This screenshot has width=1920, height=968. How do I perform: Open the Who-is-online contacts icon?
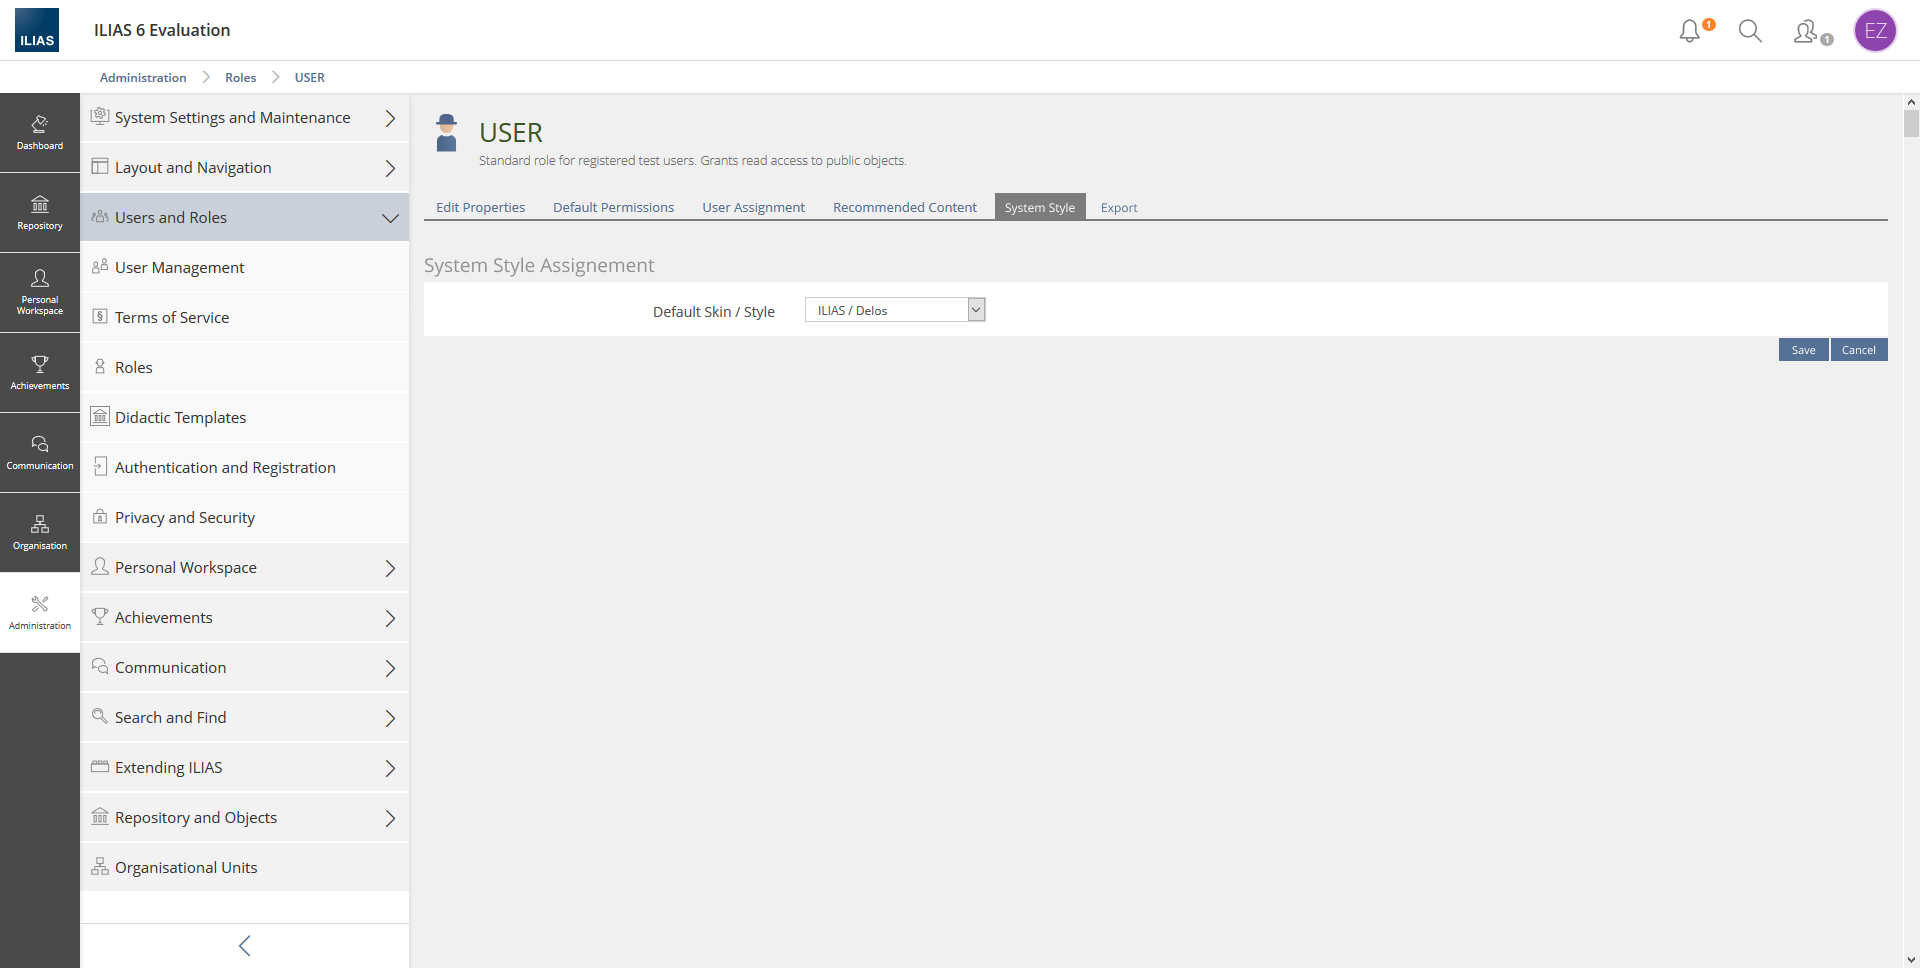click(x=1806, y=32)
